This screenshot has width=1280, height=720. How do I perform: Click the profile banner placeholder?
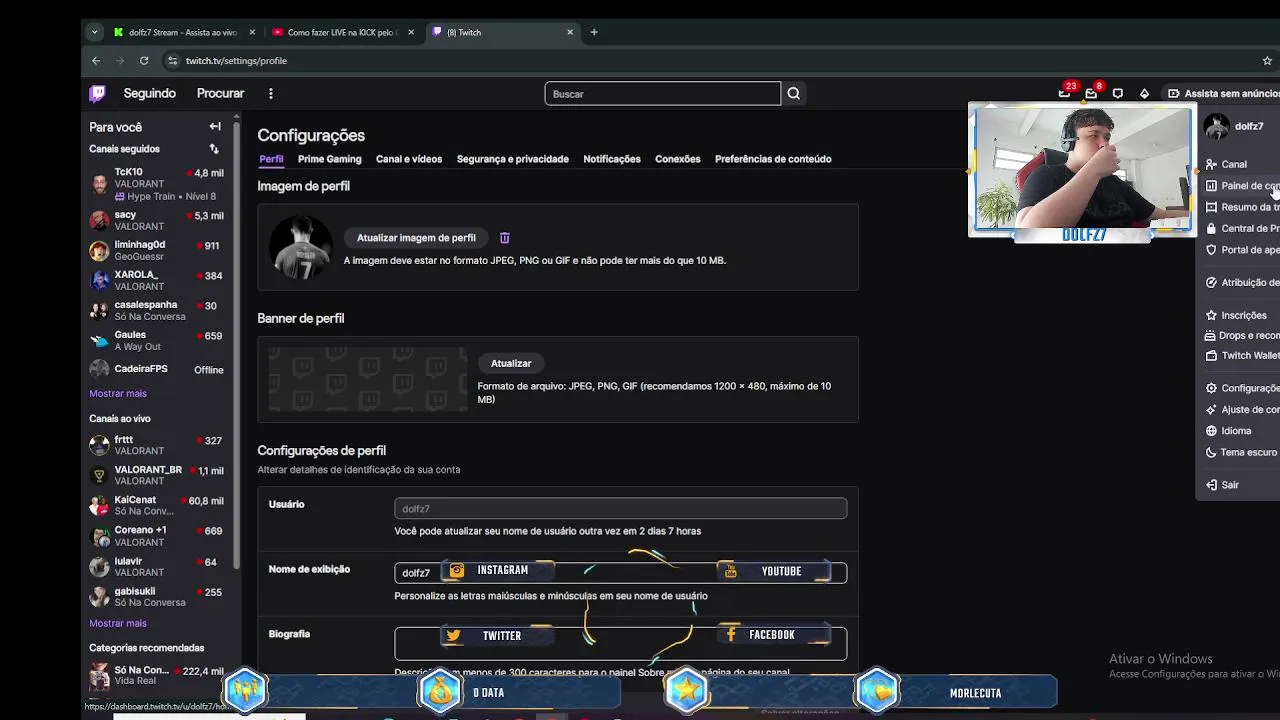(368, 379)
